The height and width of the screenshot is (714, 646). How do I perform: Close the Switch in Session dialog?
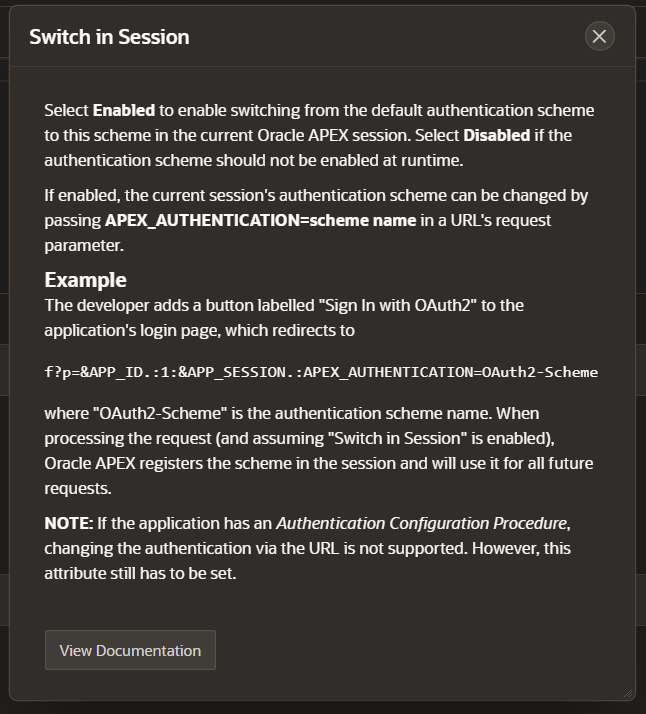600,36
